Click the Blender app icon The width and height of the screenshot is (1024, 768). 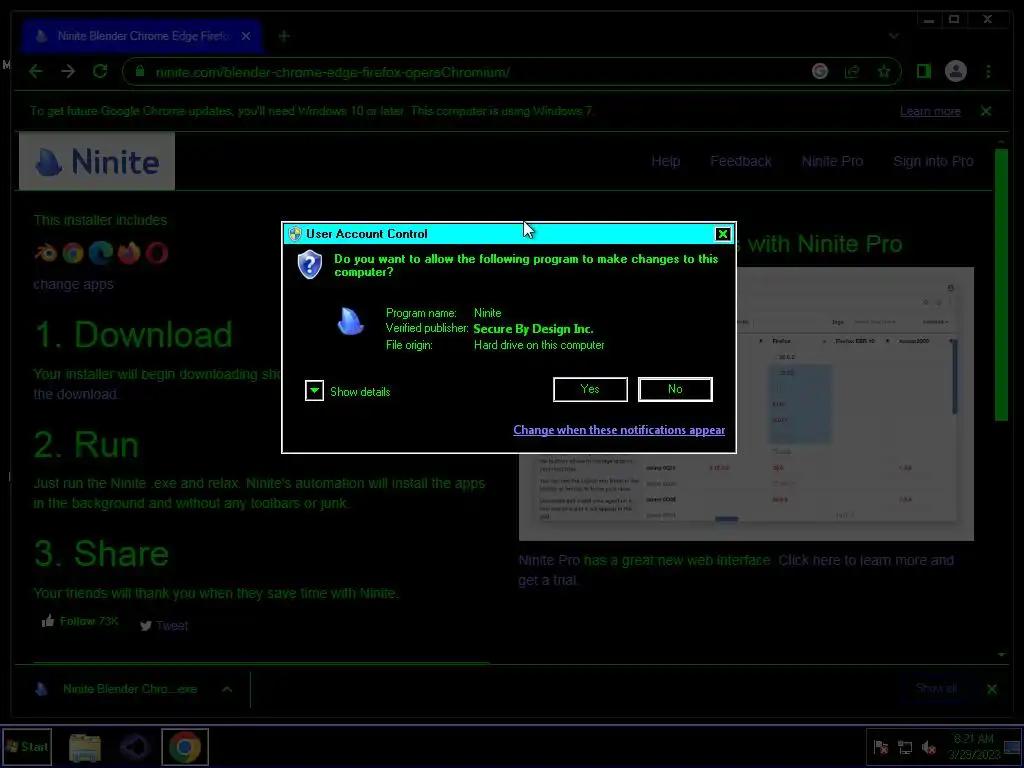pyautogui.click(x=46, y=253)
